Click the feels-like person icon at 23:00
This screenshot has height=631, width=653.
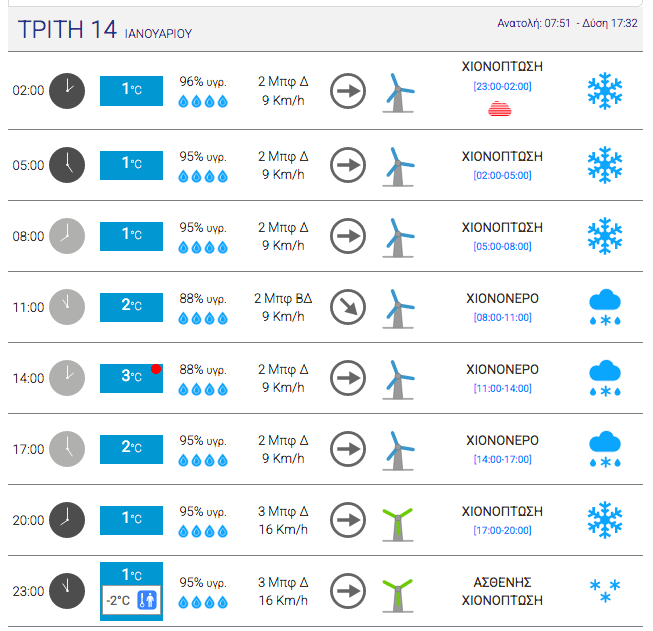click(147, 600)
